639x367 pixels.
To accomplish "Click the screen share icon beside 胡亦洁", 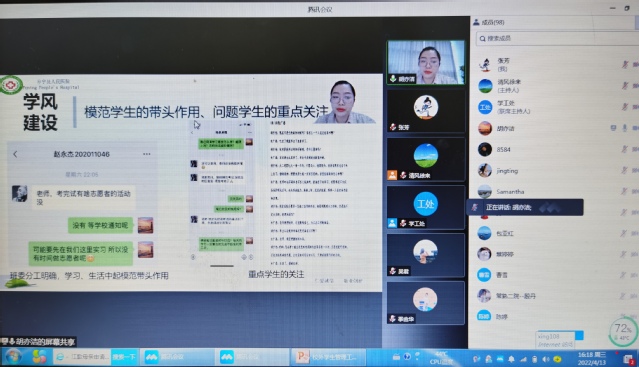I will (x=613, y=128).
